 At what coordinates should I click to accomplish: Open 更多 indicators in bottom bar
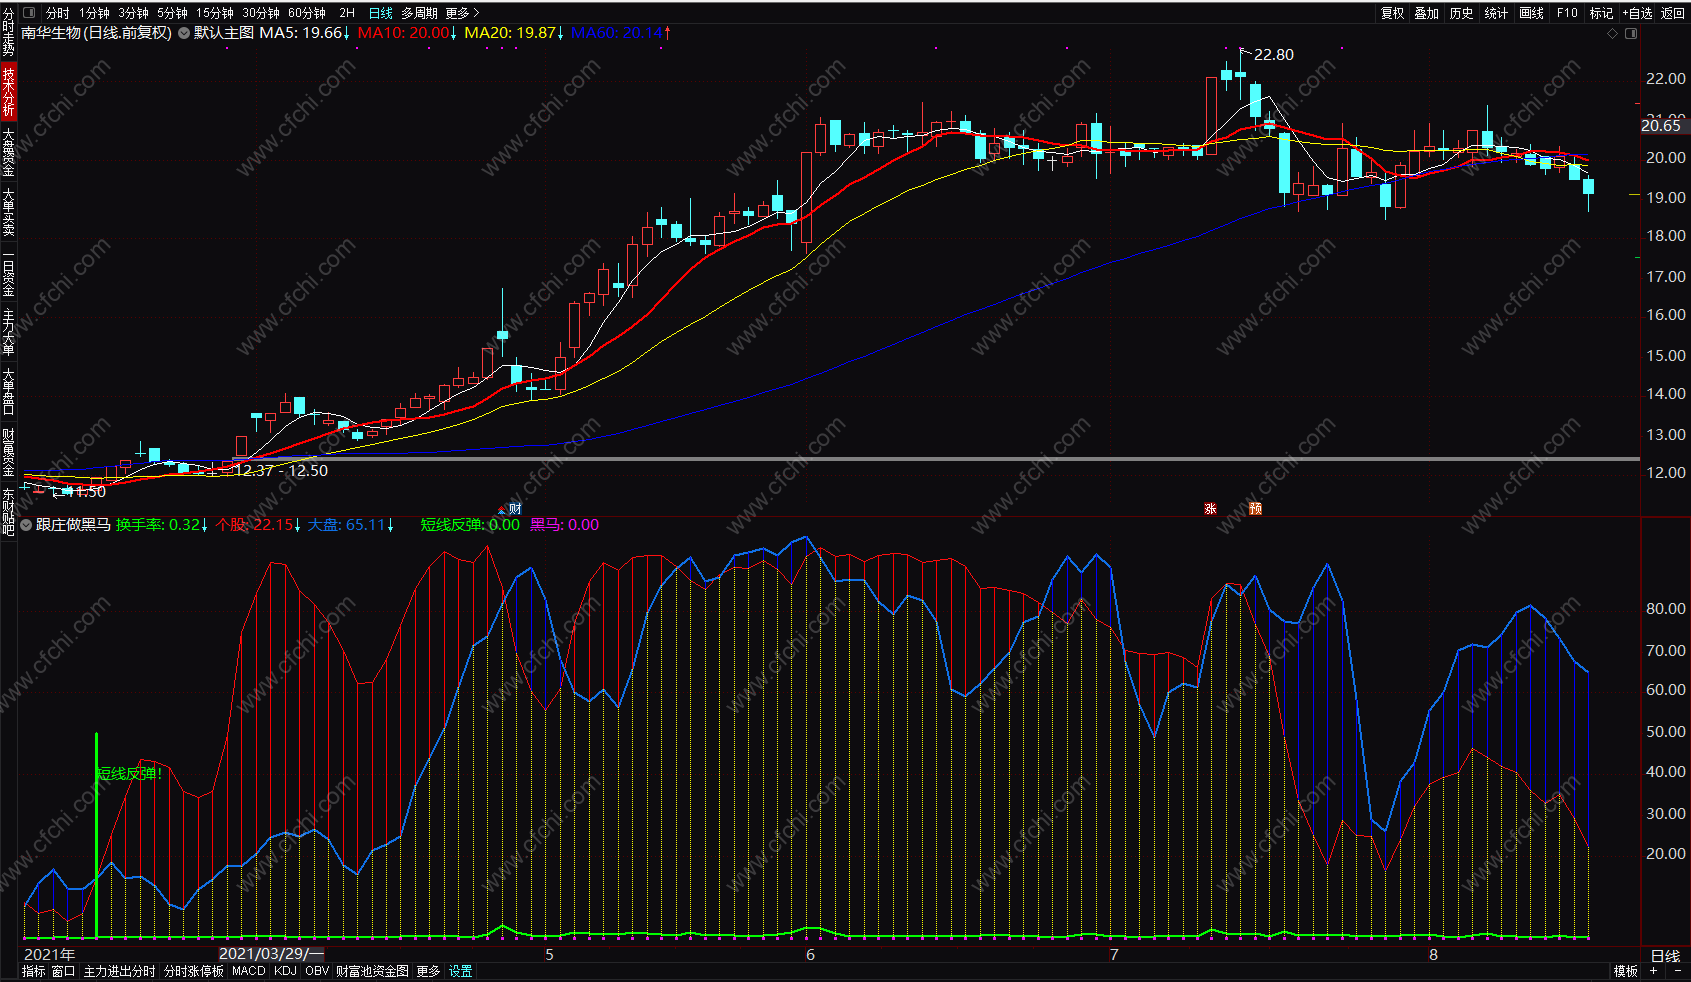click(x=428, y=971)
